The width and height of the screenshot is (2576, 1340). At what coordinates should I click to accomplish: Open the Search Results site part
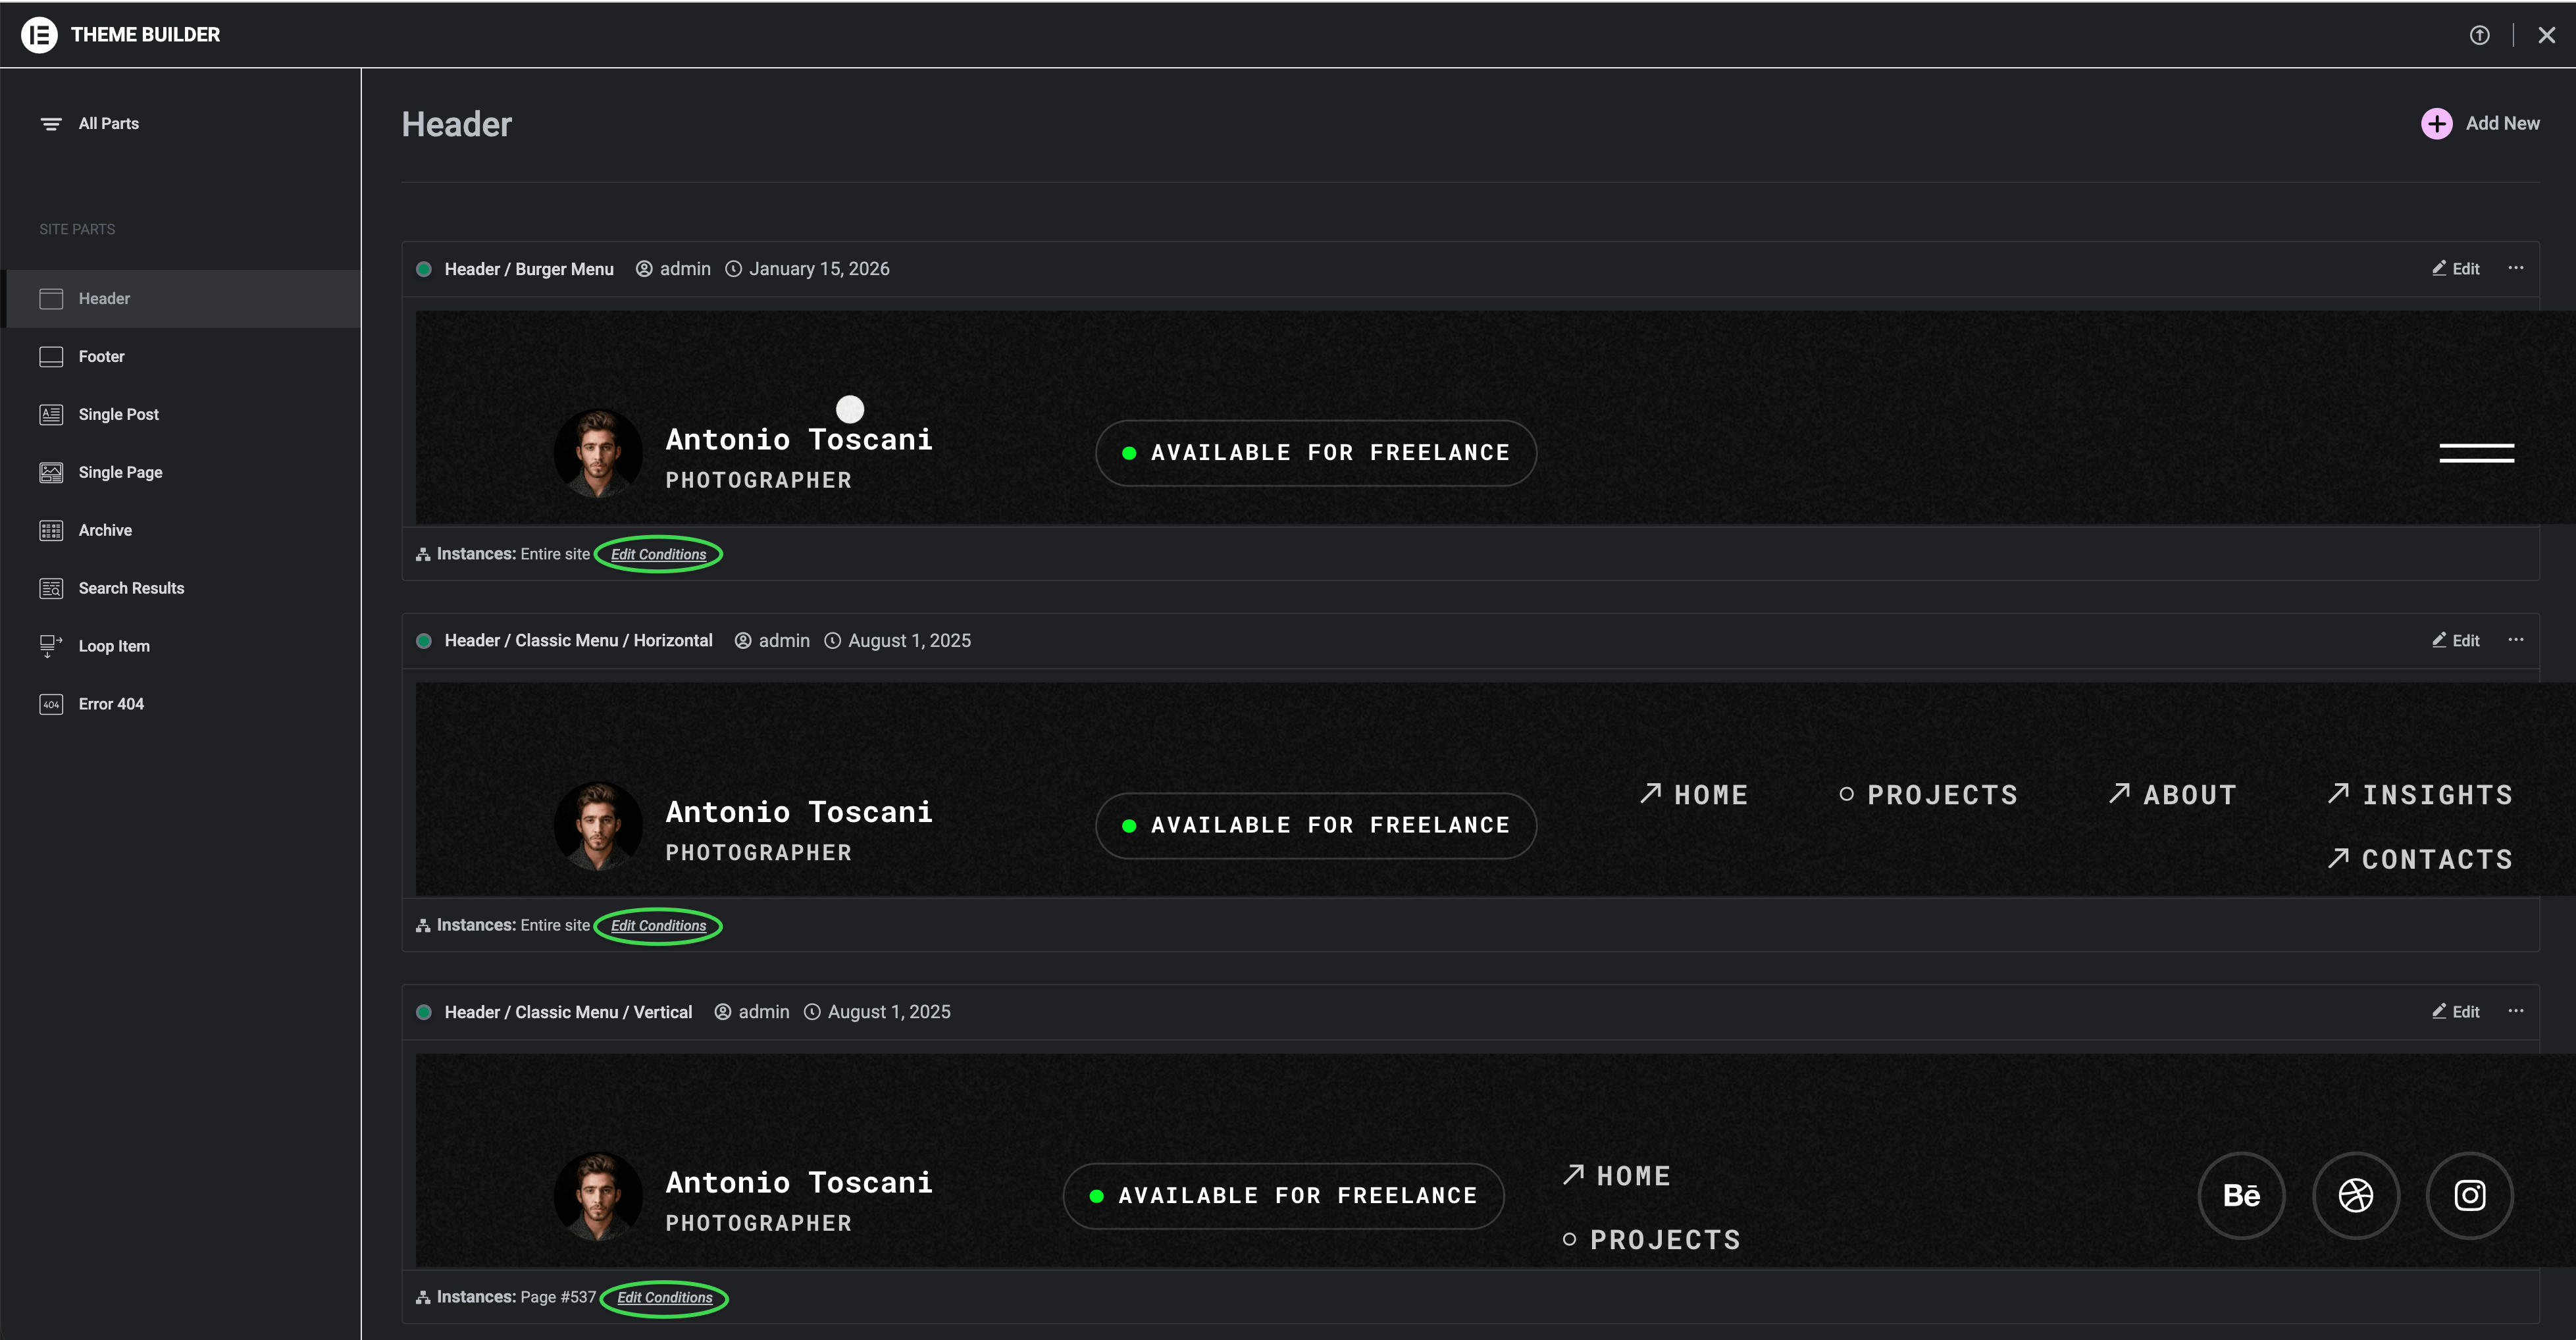[x=131, y=589]
